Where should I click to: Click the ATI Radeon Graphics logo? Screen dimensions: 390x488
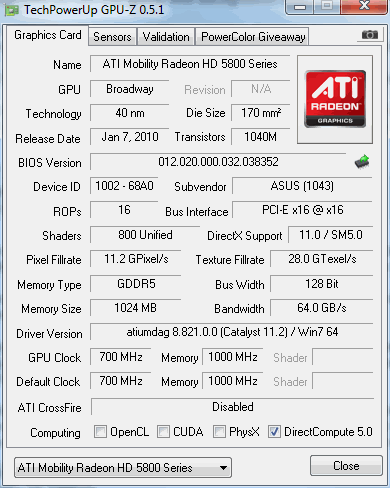tap(335, 99)
